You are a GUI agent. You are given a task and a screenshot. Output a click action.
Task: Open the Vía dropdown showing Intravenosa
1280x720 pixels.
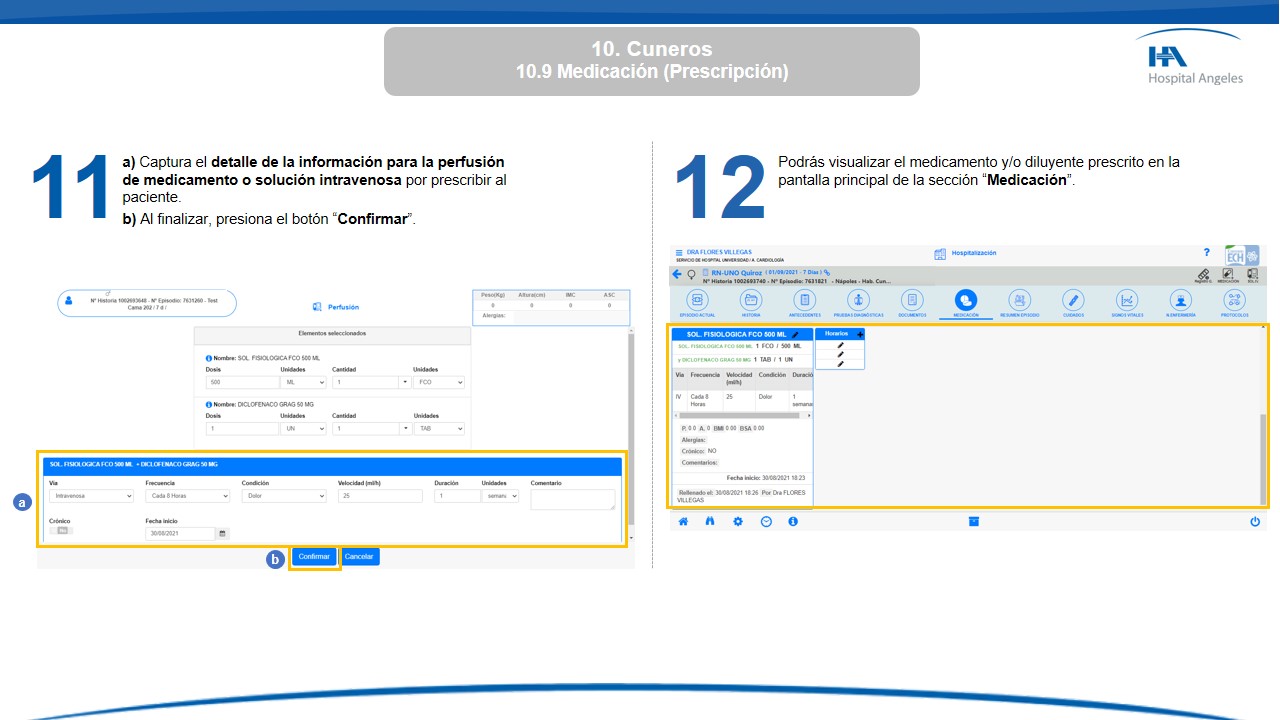pos(91,496)
